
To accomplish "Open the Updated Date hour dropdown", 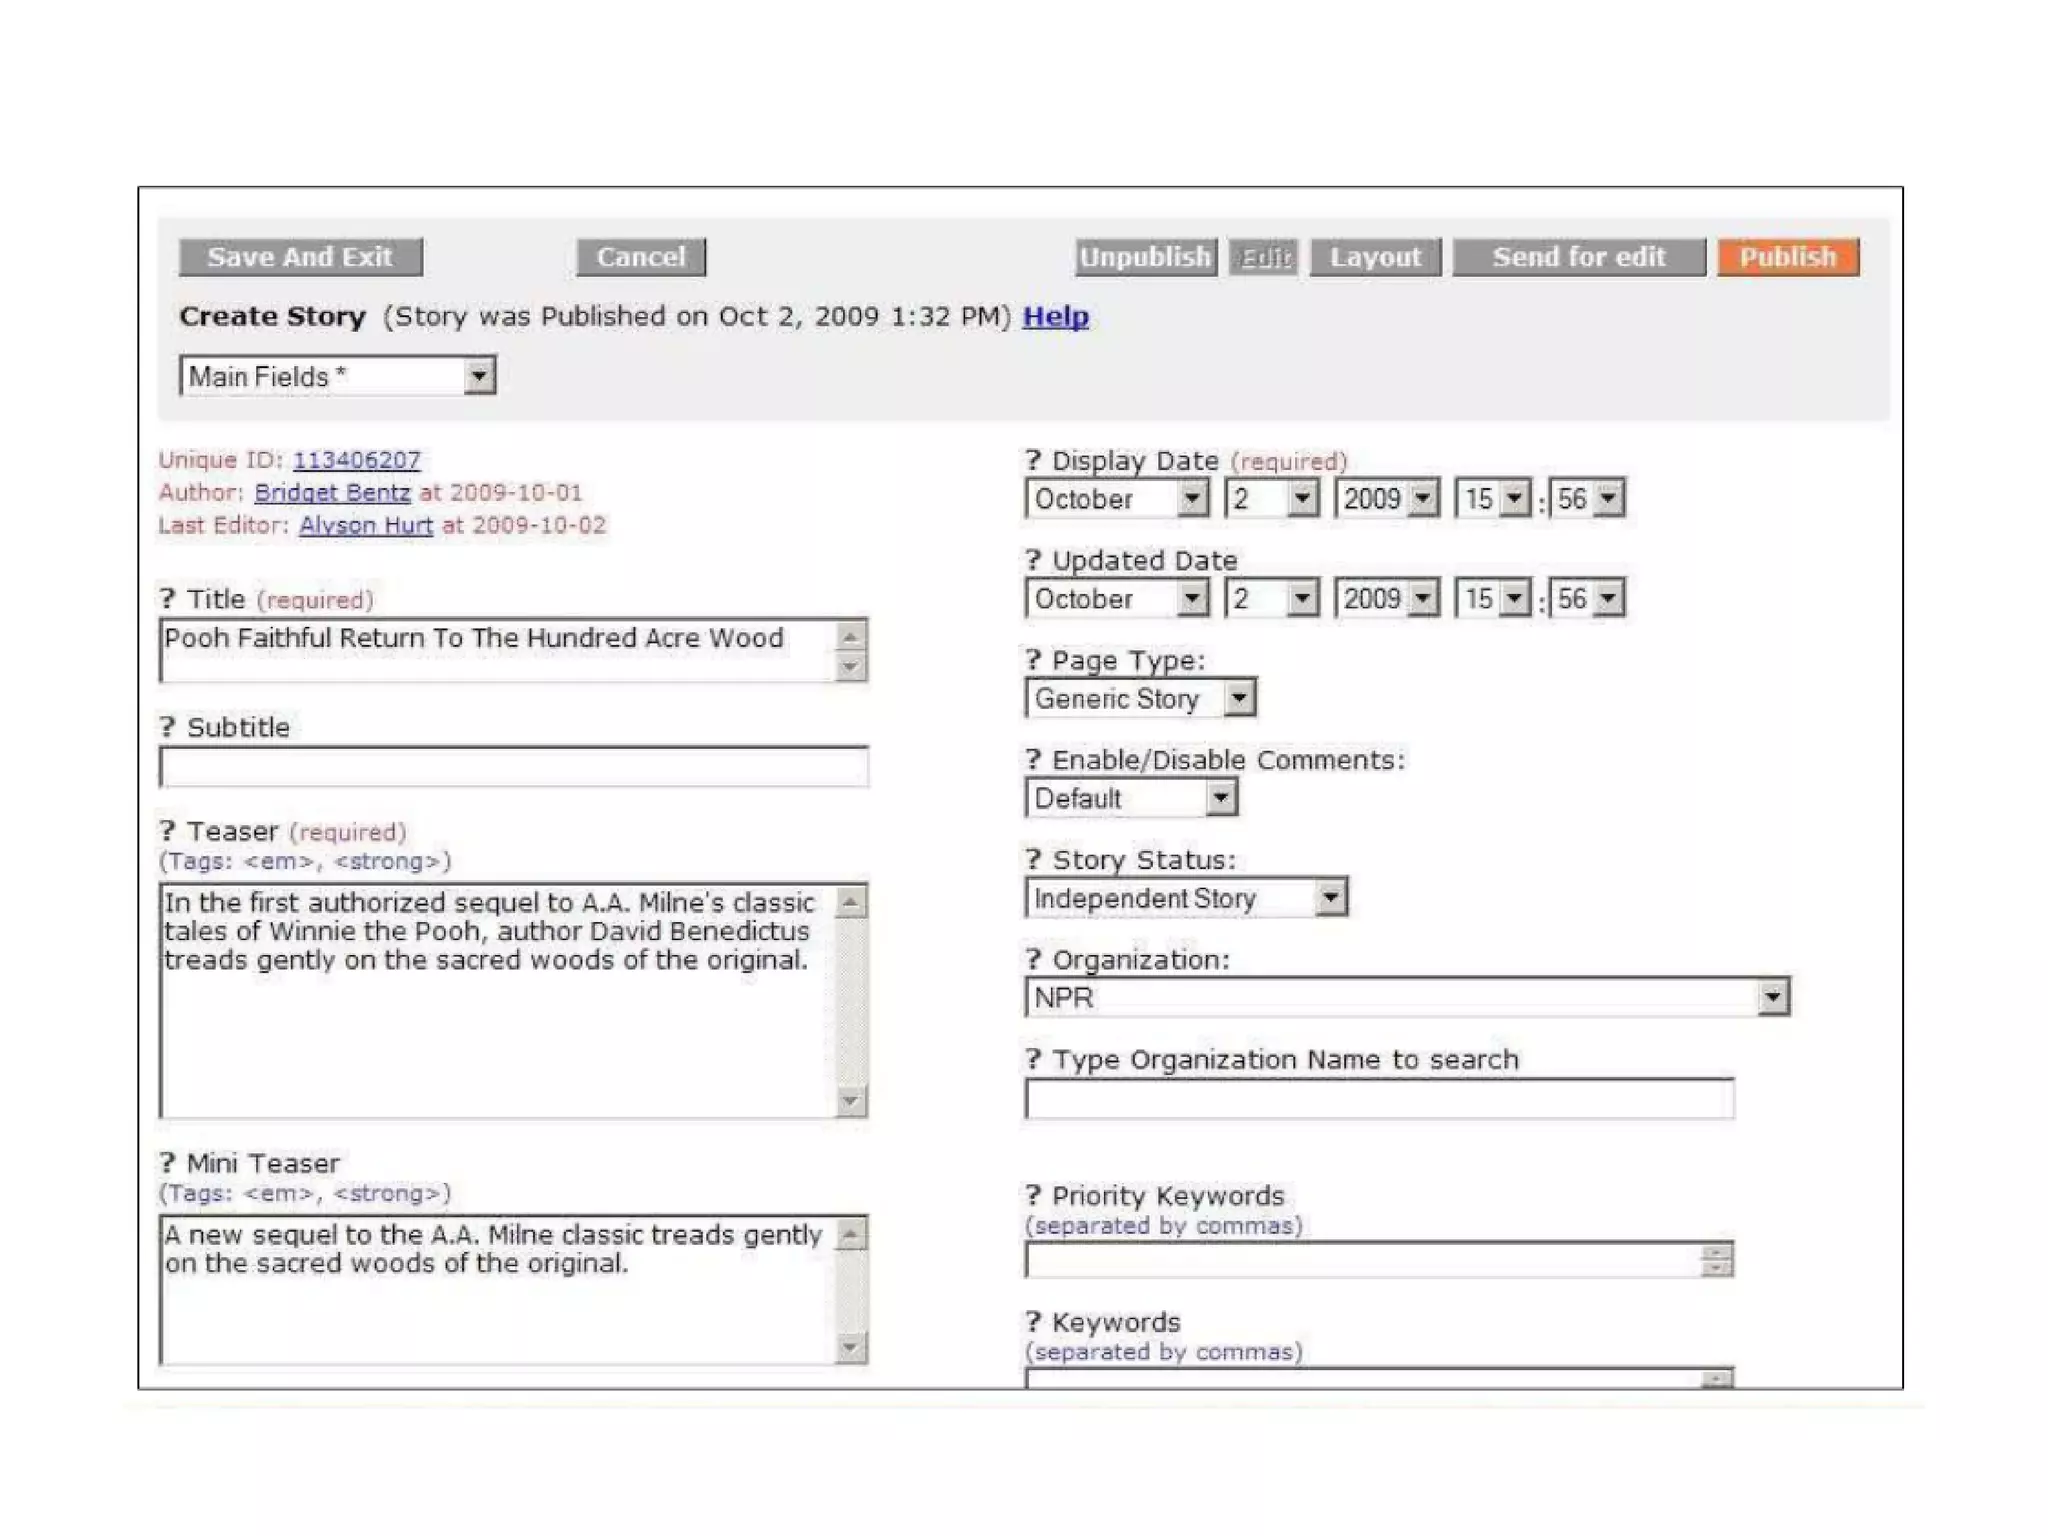I will pos(1493,598).
